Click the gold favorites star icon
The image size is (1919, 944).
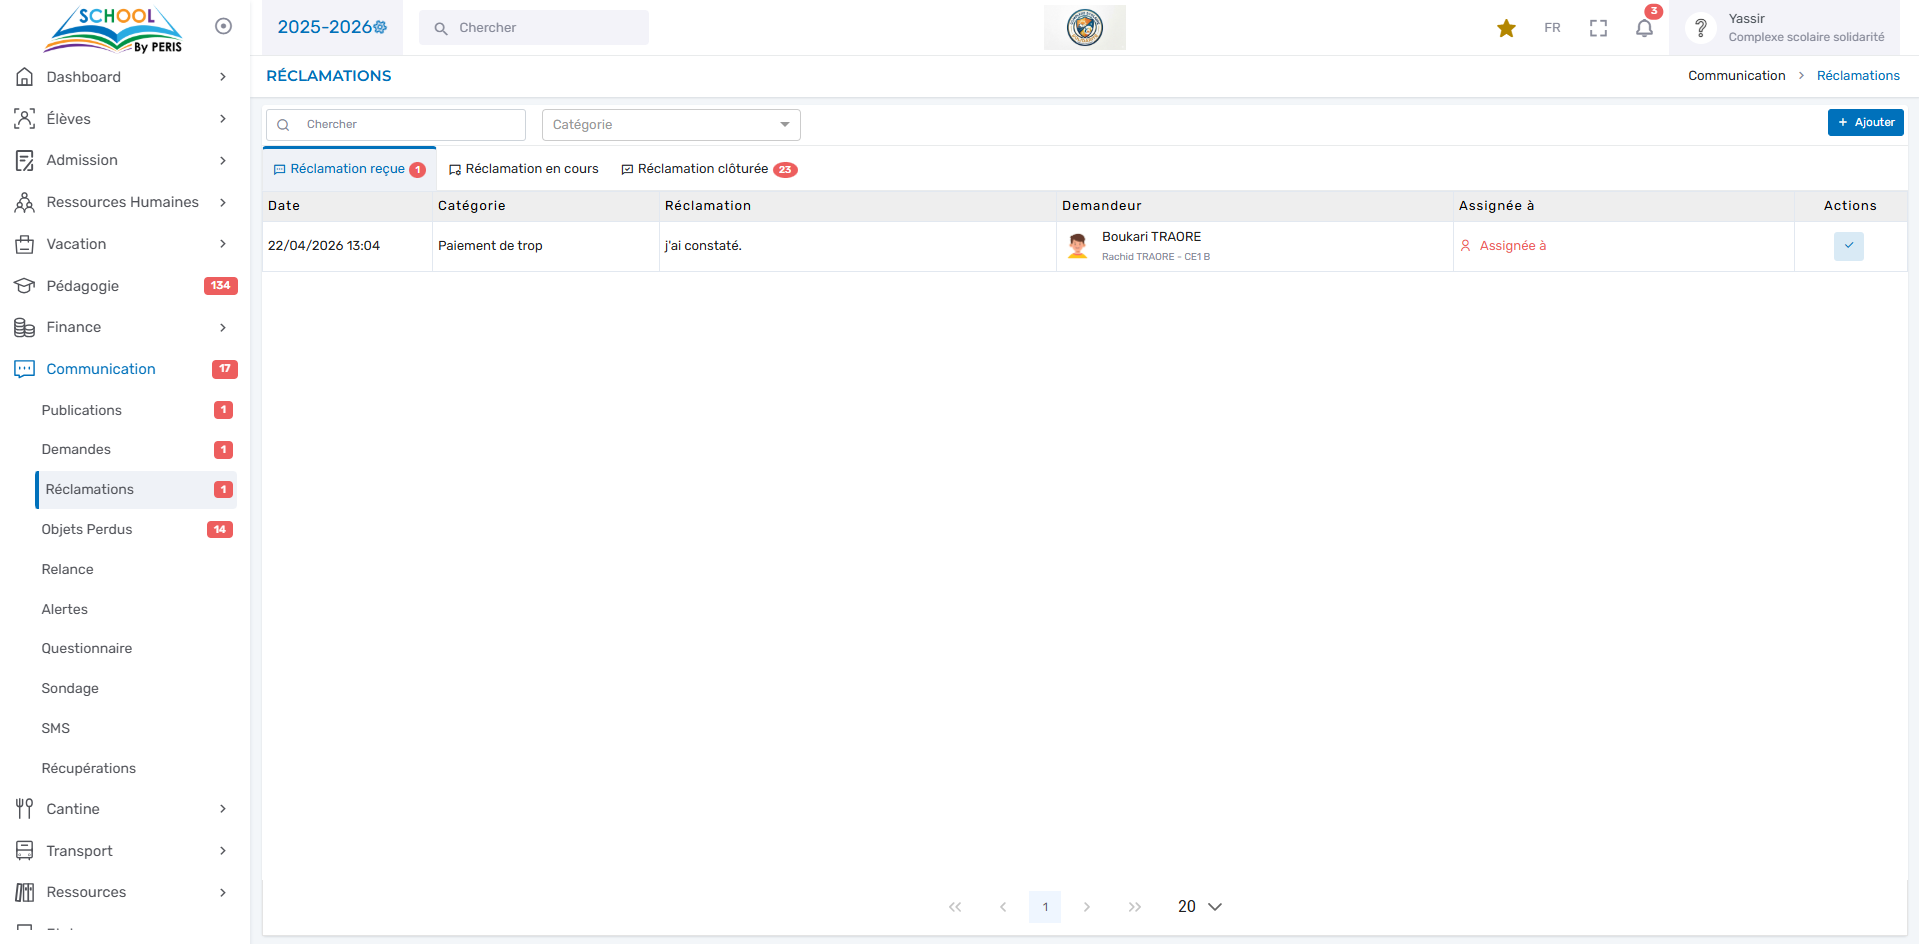click(x=1506, y=28)
